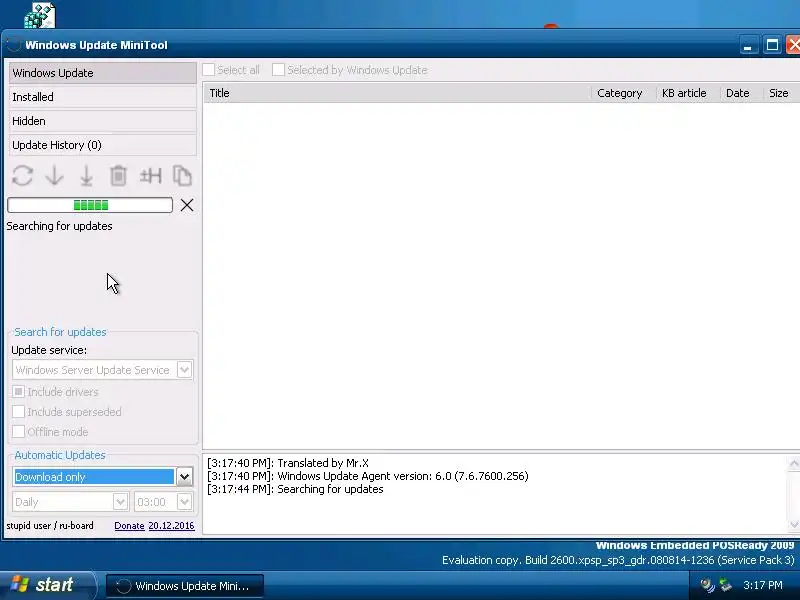Viewport: 800px width, 600px height.
Task: Click the 3:17:44 PM searching log line
Action: click(295, 489)
